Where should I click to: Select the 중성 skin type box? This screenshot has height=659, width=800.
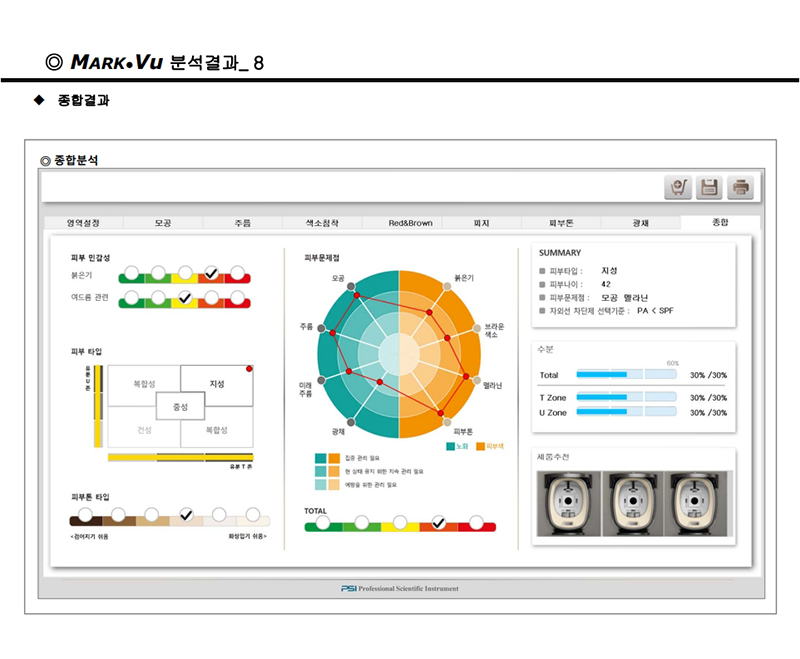click(181, 406)
